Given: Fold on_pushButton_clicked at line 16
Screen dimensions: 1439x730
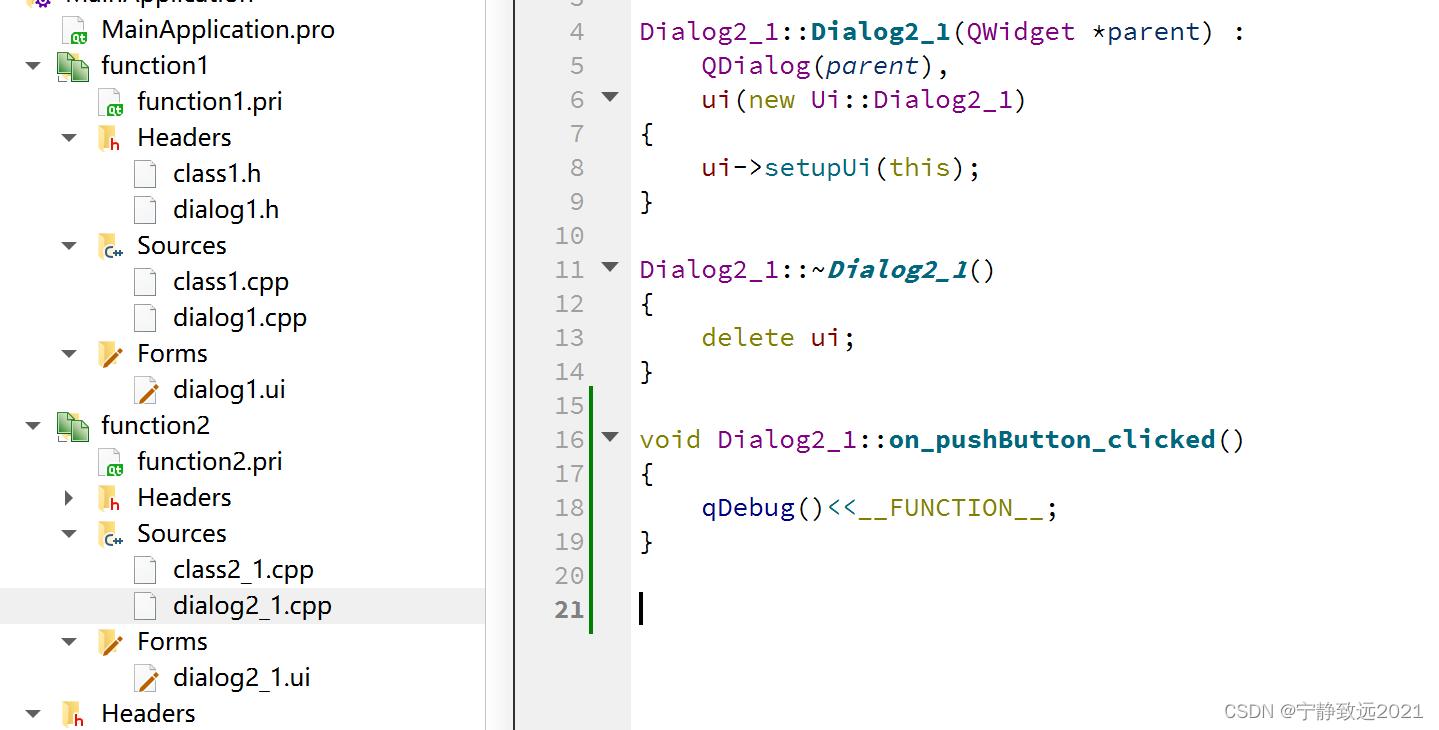Looking at the screenshot, I should click(x=610, y=437).
